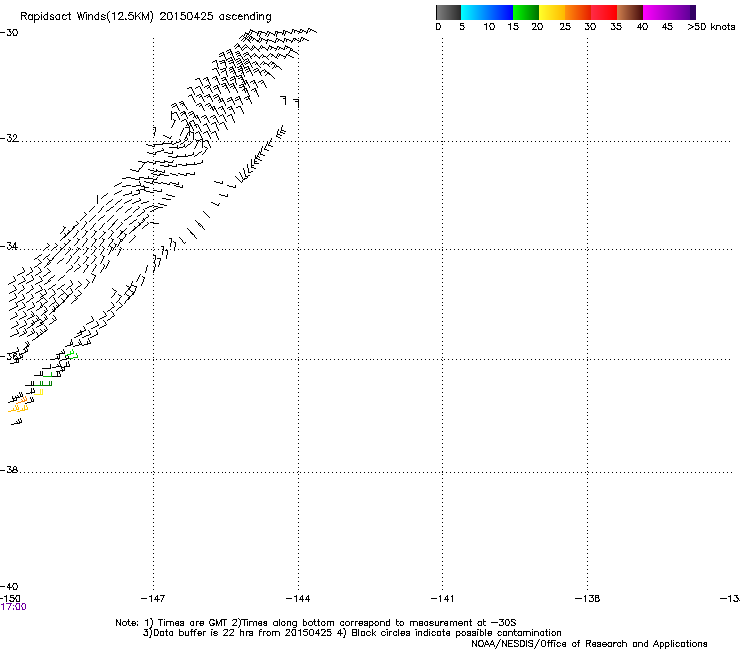Click the cyan 5-10 knots color segment

point(474,12)
